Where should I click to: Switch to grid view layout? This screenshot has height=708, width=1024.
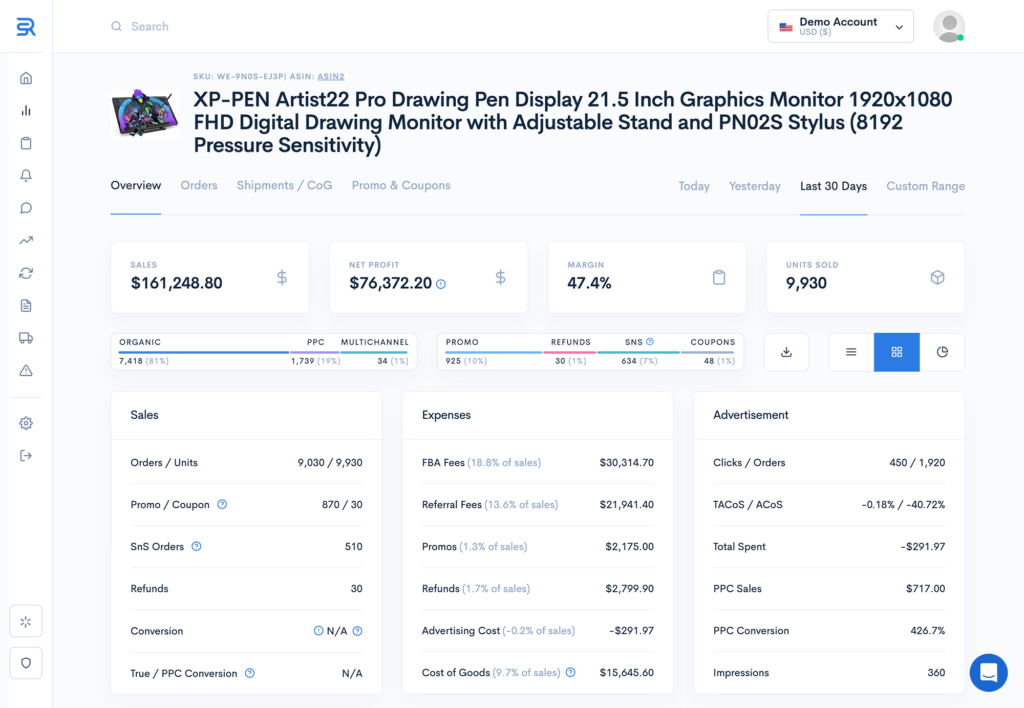[897, 352]
